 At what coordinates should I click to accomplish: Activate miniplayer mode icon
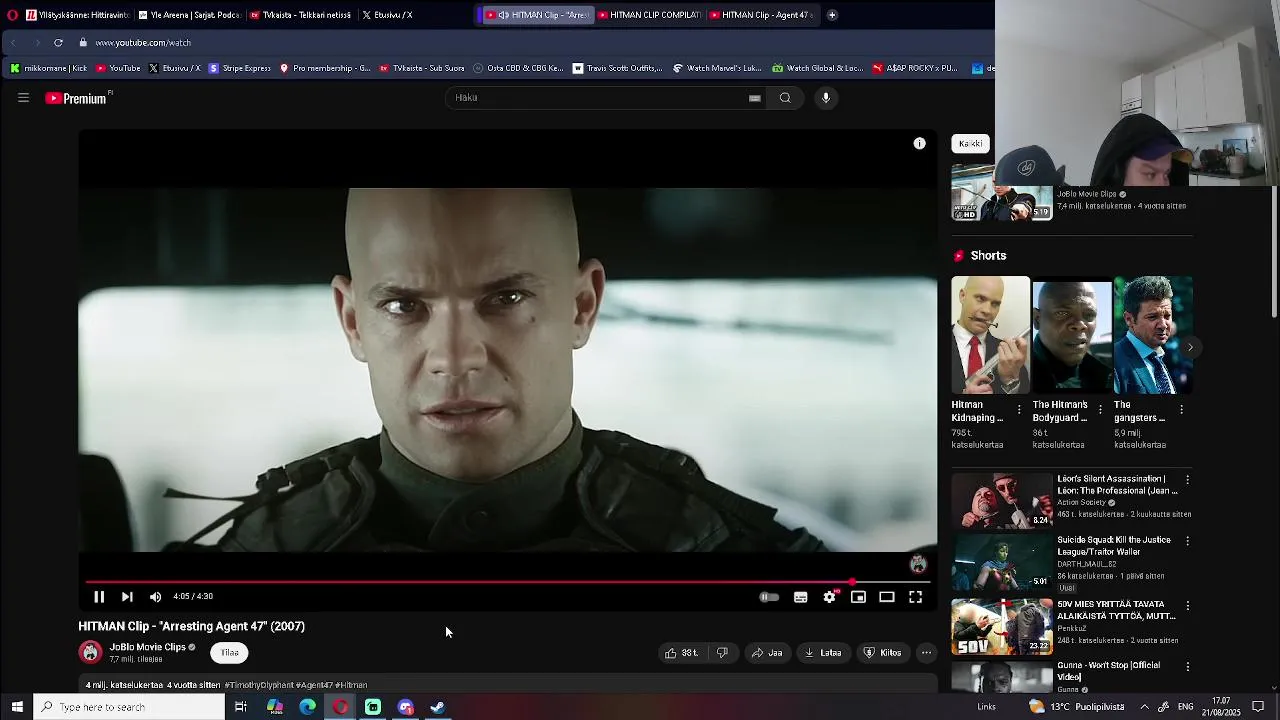pyautogui.click(x=858, y=597)
